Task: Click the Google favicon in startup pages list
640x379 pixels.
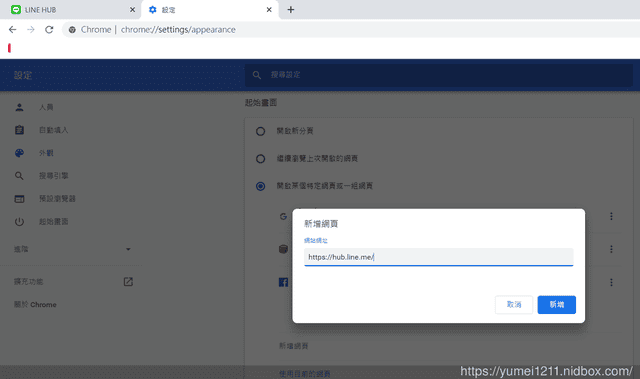Action: pos(283,216)
